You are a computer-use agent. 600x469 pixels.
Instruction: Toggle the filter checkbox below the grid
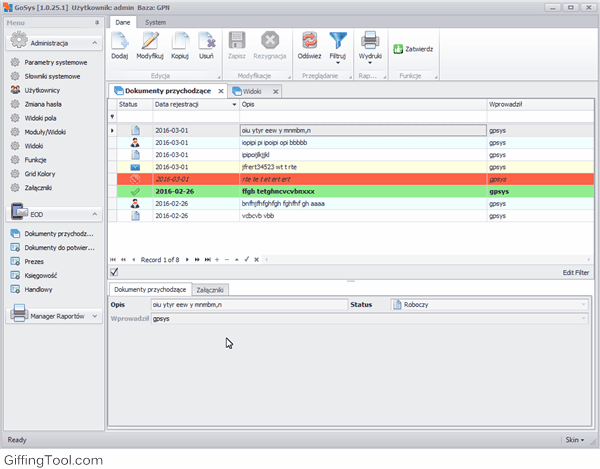pos(114,272)
